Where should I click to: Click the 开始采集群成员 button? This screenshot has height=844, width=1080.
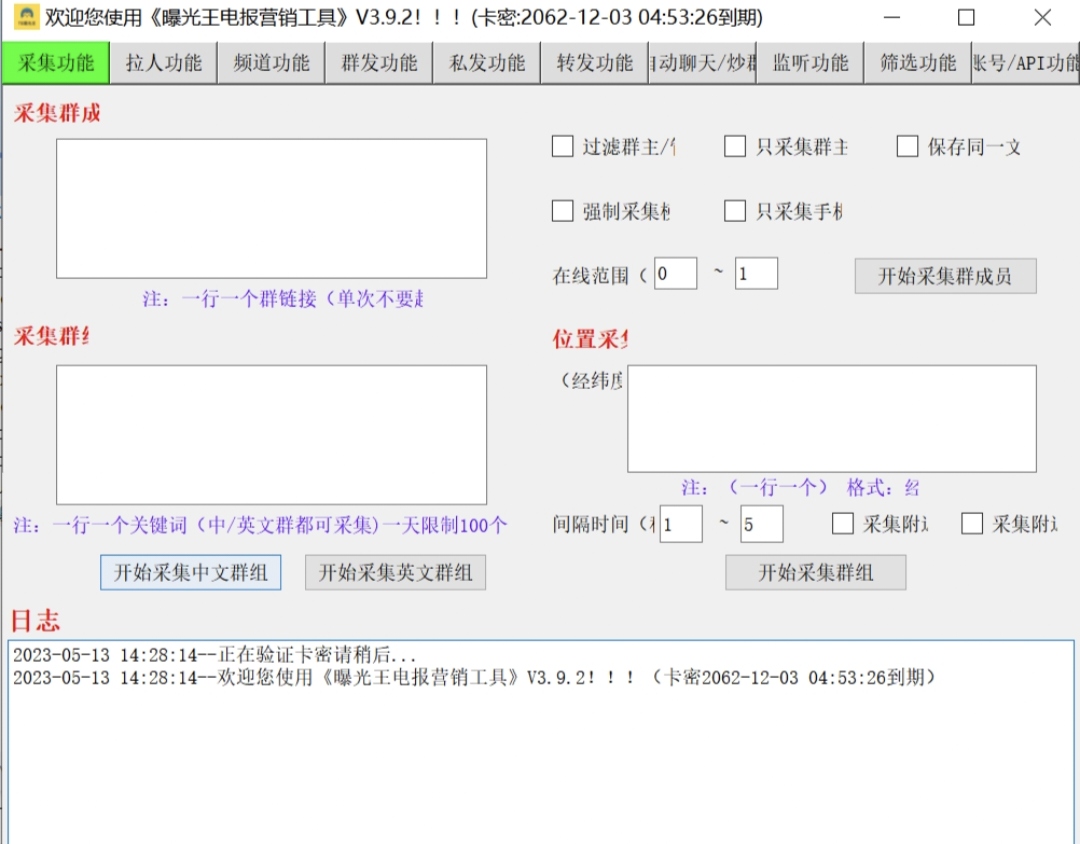point(944,276)
